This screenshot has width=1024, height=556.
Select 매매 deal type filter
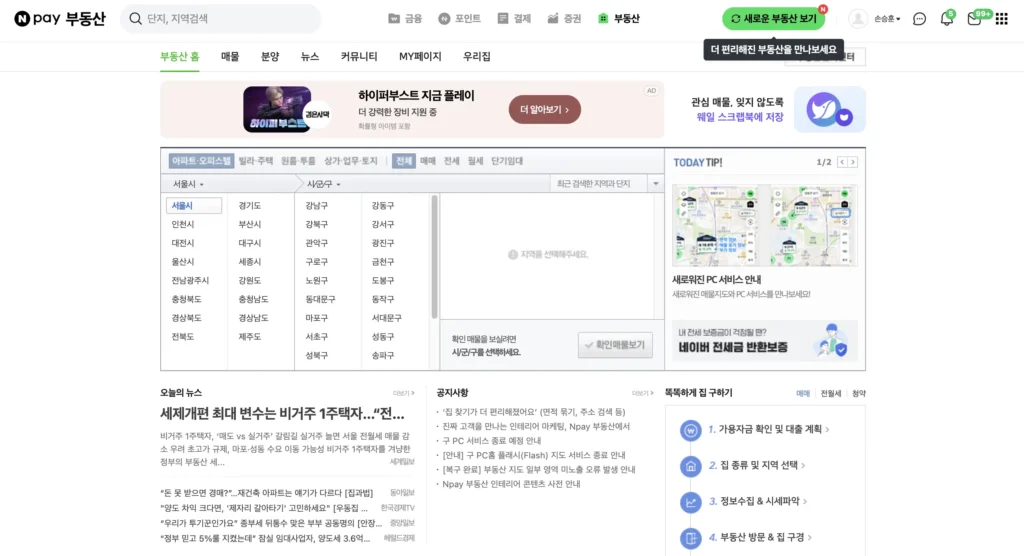coord(428,161)
